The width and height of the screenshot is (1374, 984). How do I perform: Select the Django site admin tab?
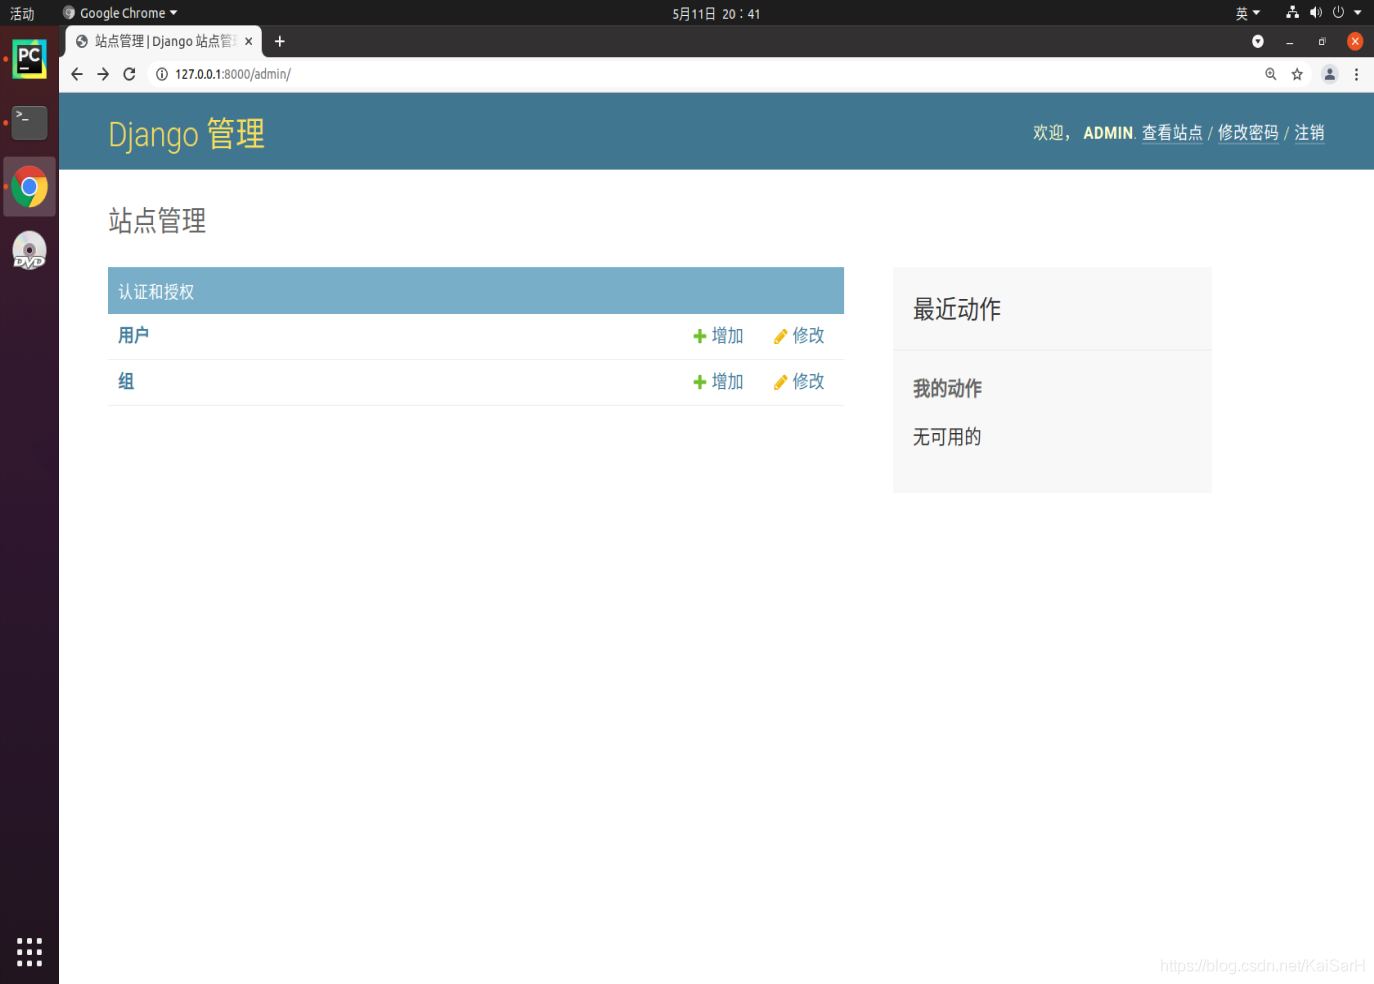[163, 41]
